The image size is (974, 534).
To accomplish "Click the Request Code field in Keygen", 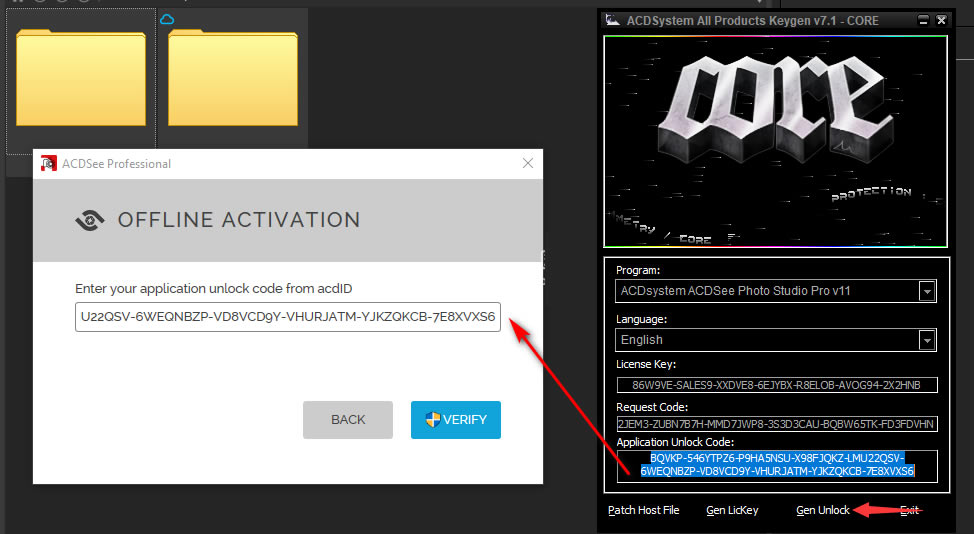I will coord(777,424).
